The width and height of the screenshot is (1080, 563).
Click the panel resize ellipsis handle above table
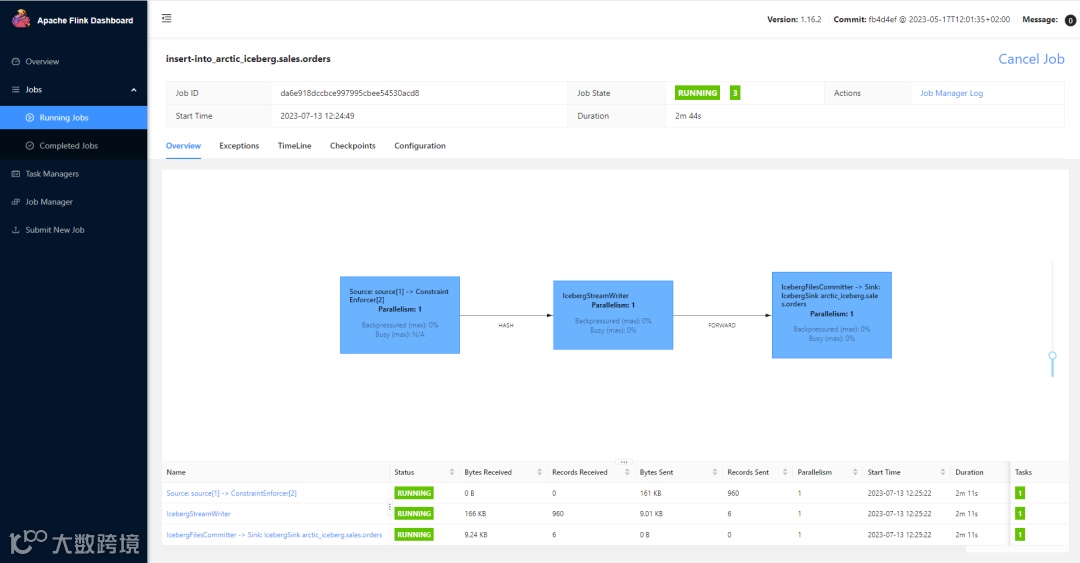623,462
